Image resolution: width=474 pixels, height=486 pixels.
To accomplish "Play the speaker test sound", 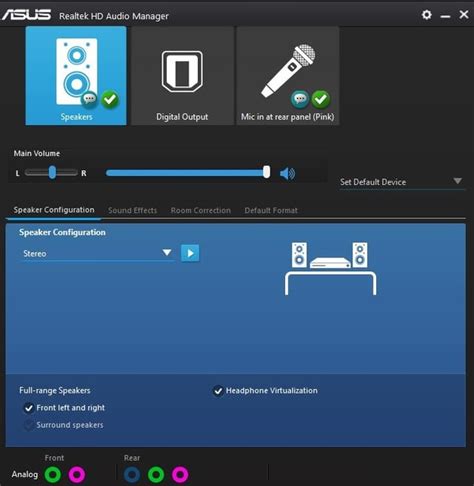I will pyautogui.click(x=190, y=253).
